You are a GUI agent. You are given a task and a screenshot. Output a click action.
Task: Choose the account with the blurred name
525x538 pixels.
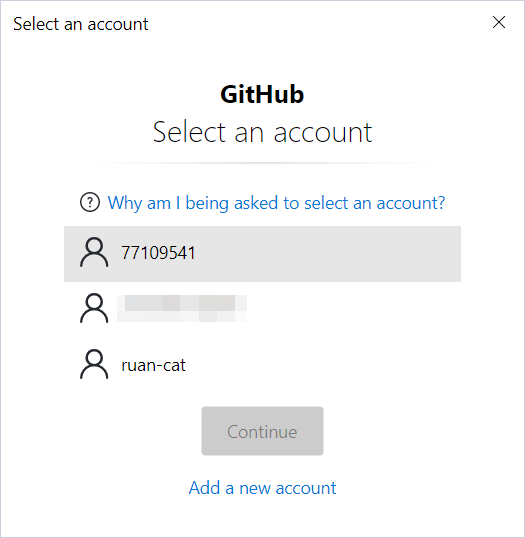tap(262, 309)
